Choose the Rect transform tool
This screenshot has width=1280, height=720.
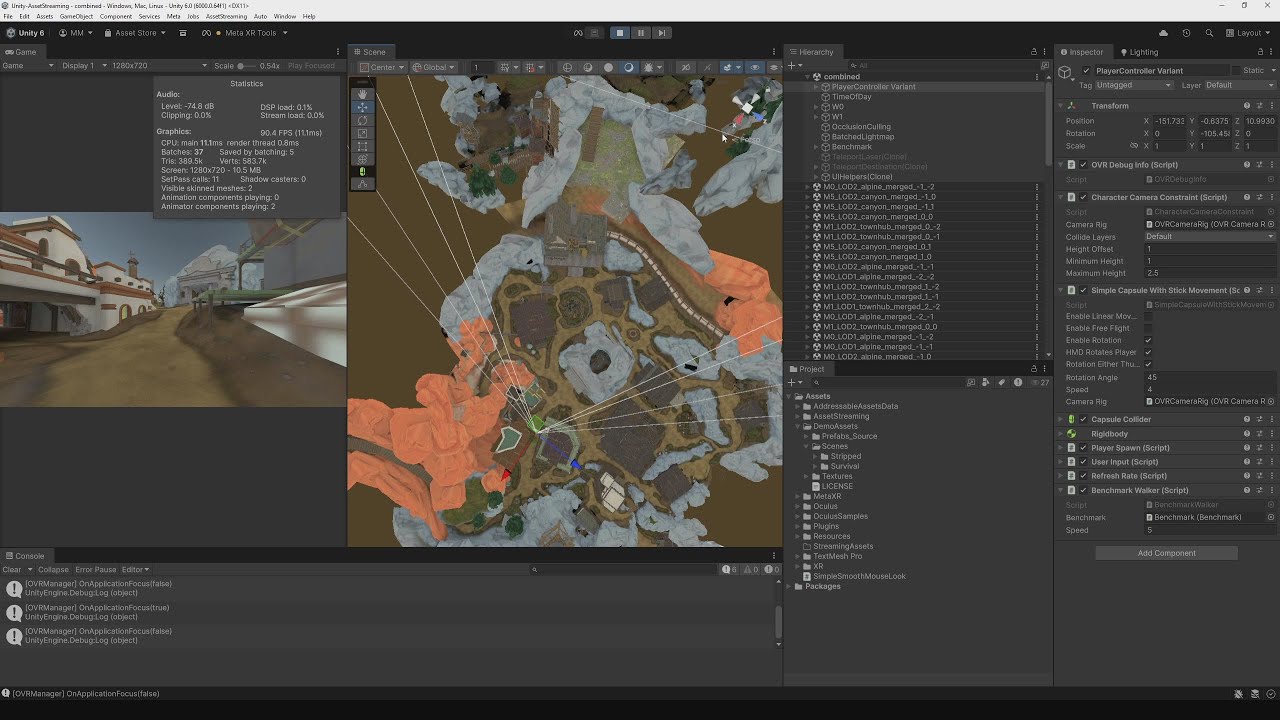(x=362, y=146)
